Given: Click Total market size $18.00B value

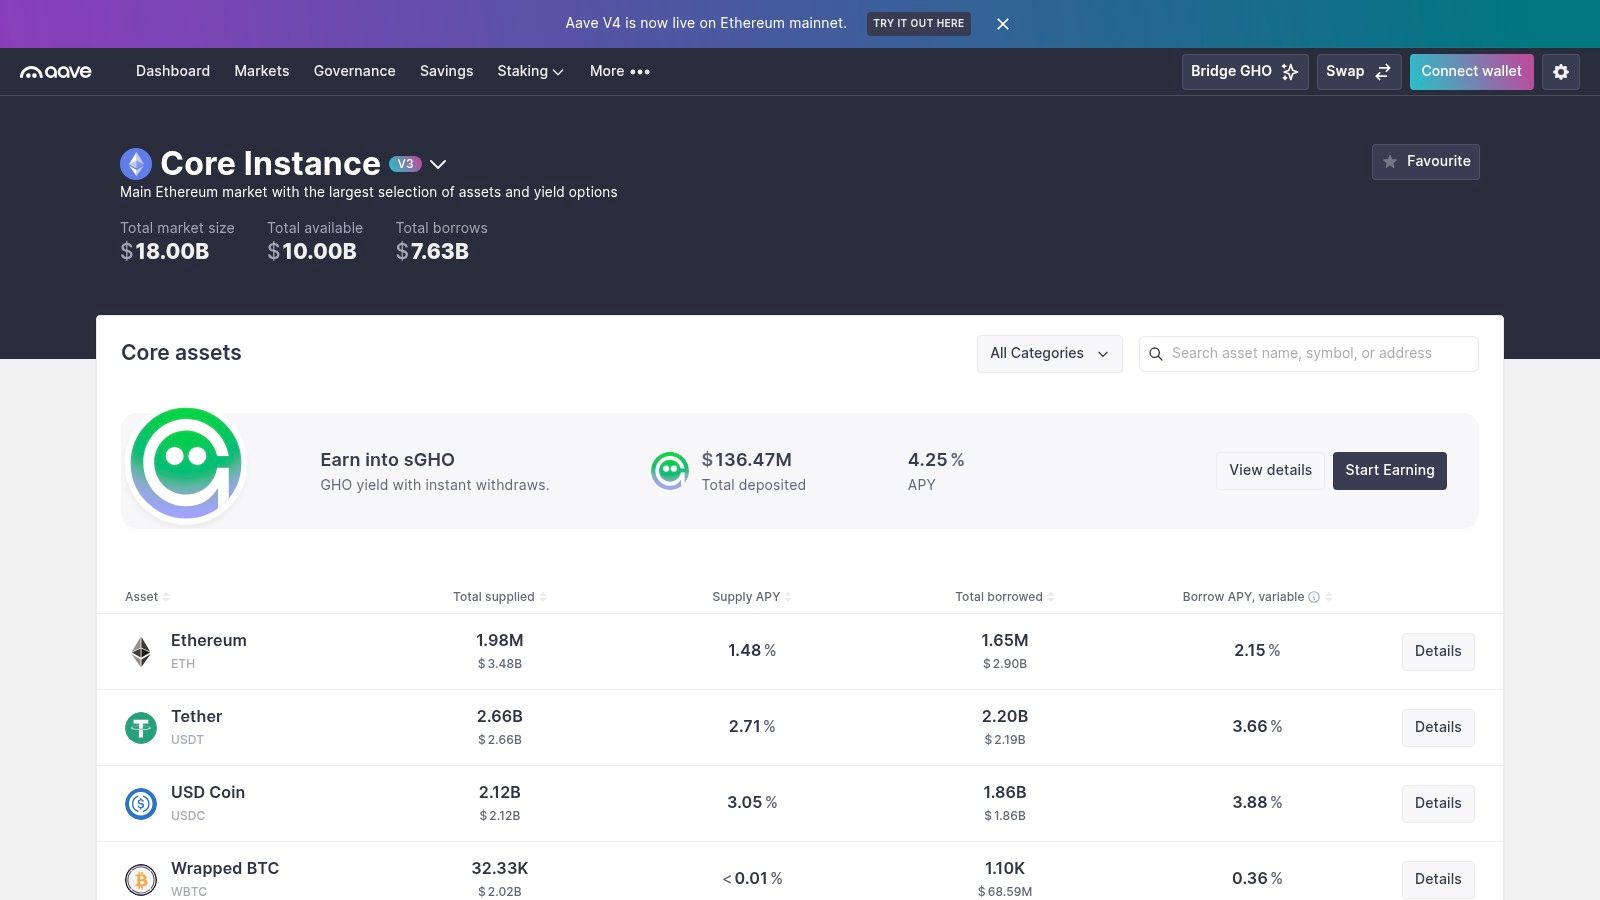Looking at the screenshot, I should (165, 252).
